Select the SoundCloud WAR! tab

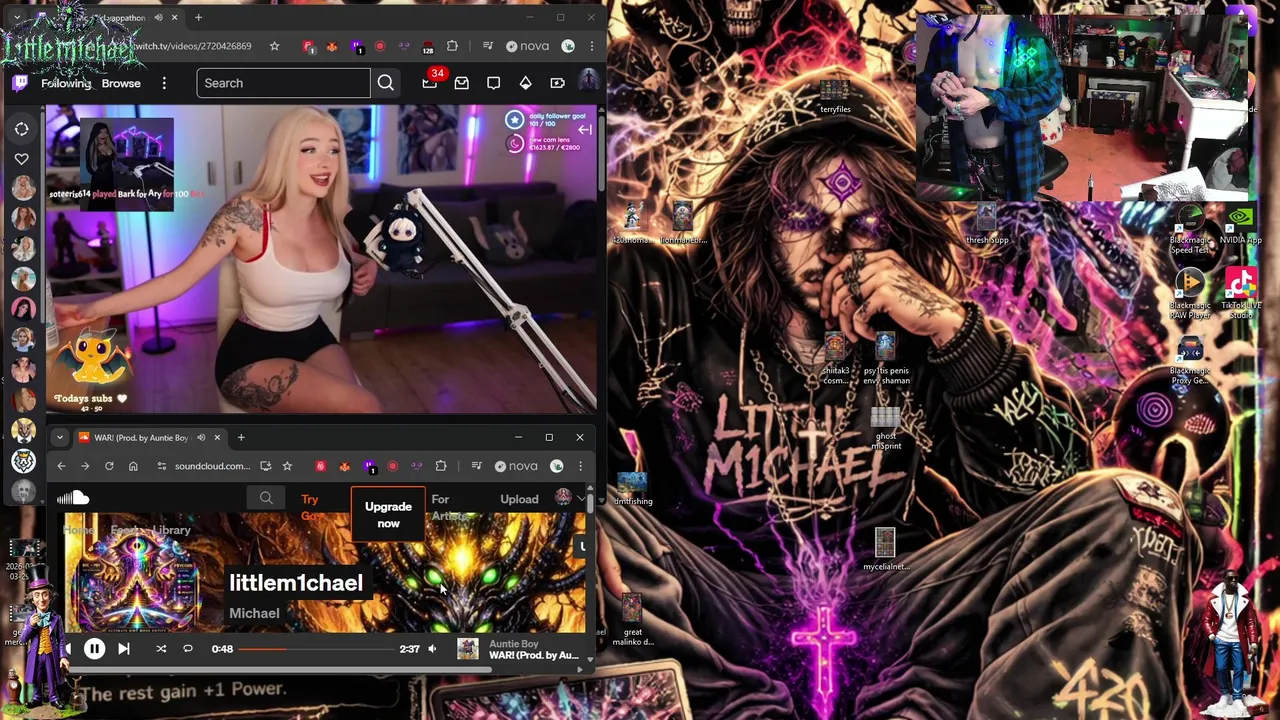140,437
